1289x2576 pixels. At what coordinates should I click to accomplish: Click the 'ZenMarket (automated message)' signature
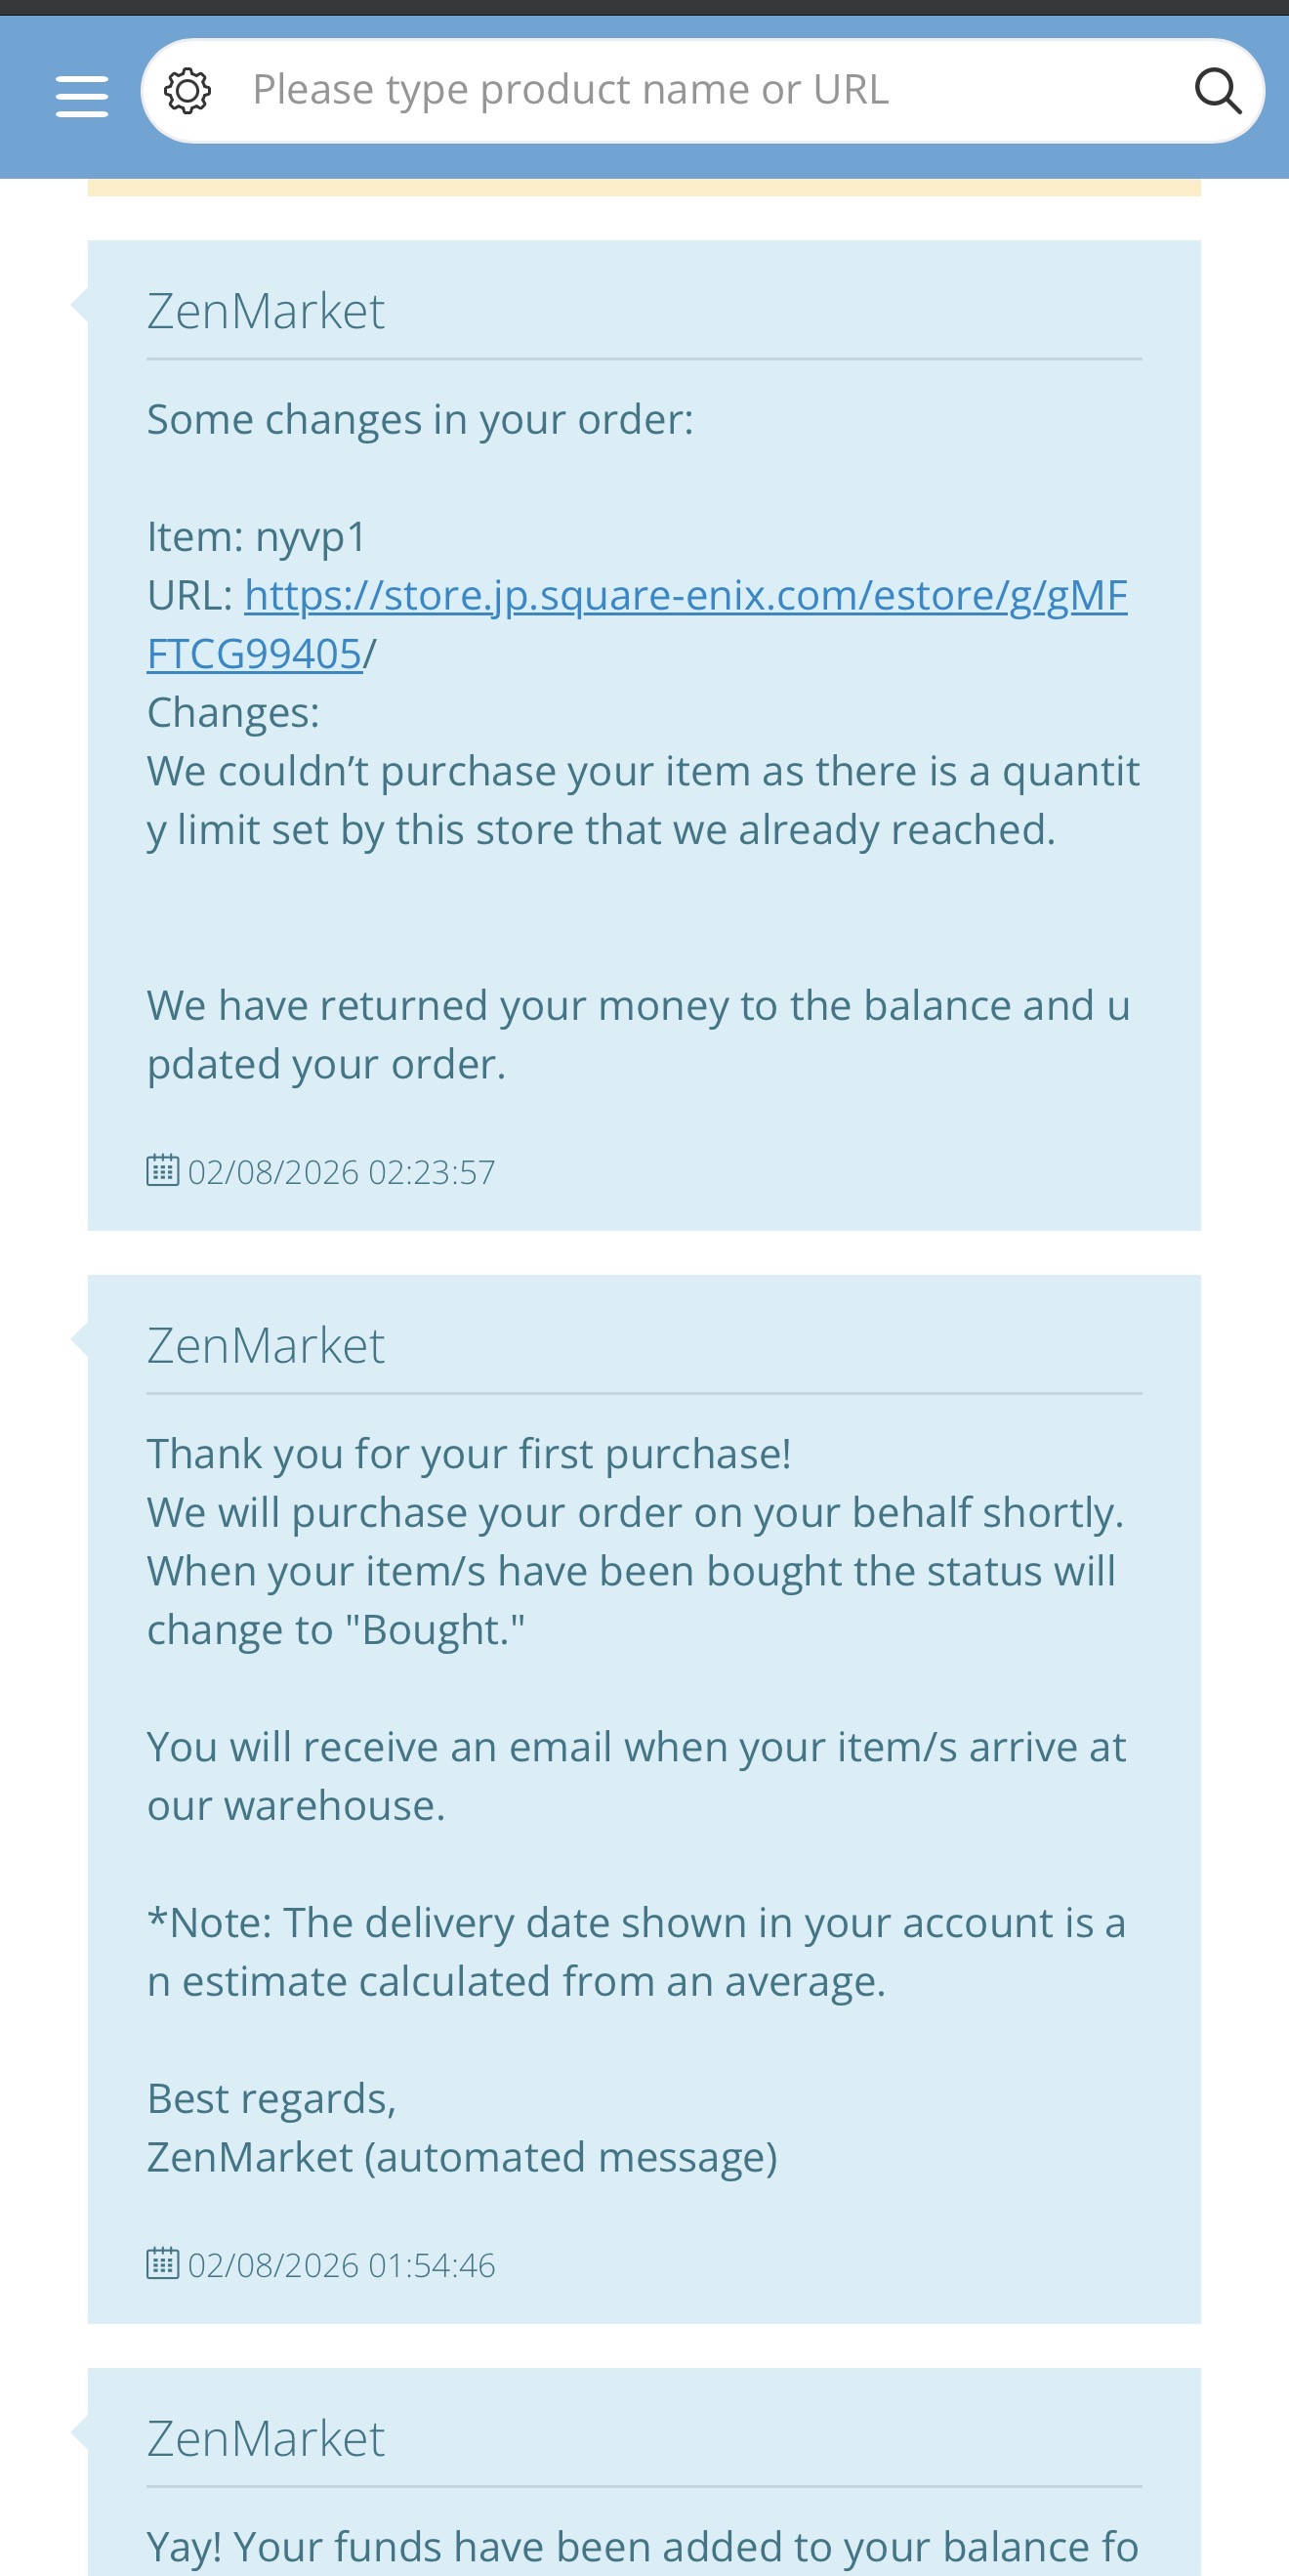[462, 2157]
